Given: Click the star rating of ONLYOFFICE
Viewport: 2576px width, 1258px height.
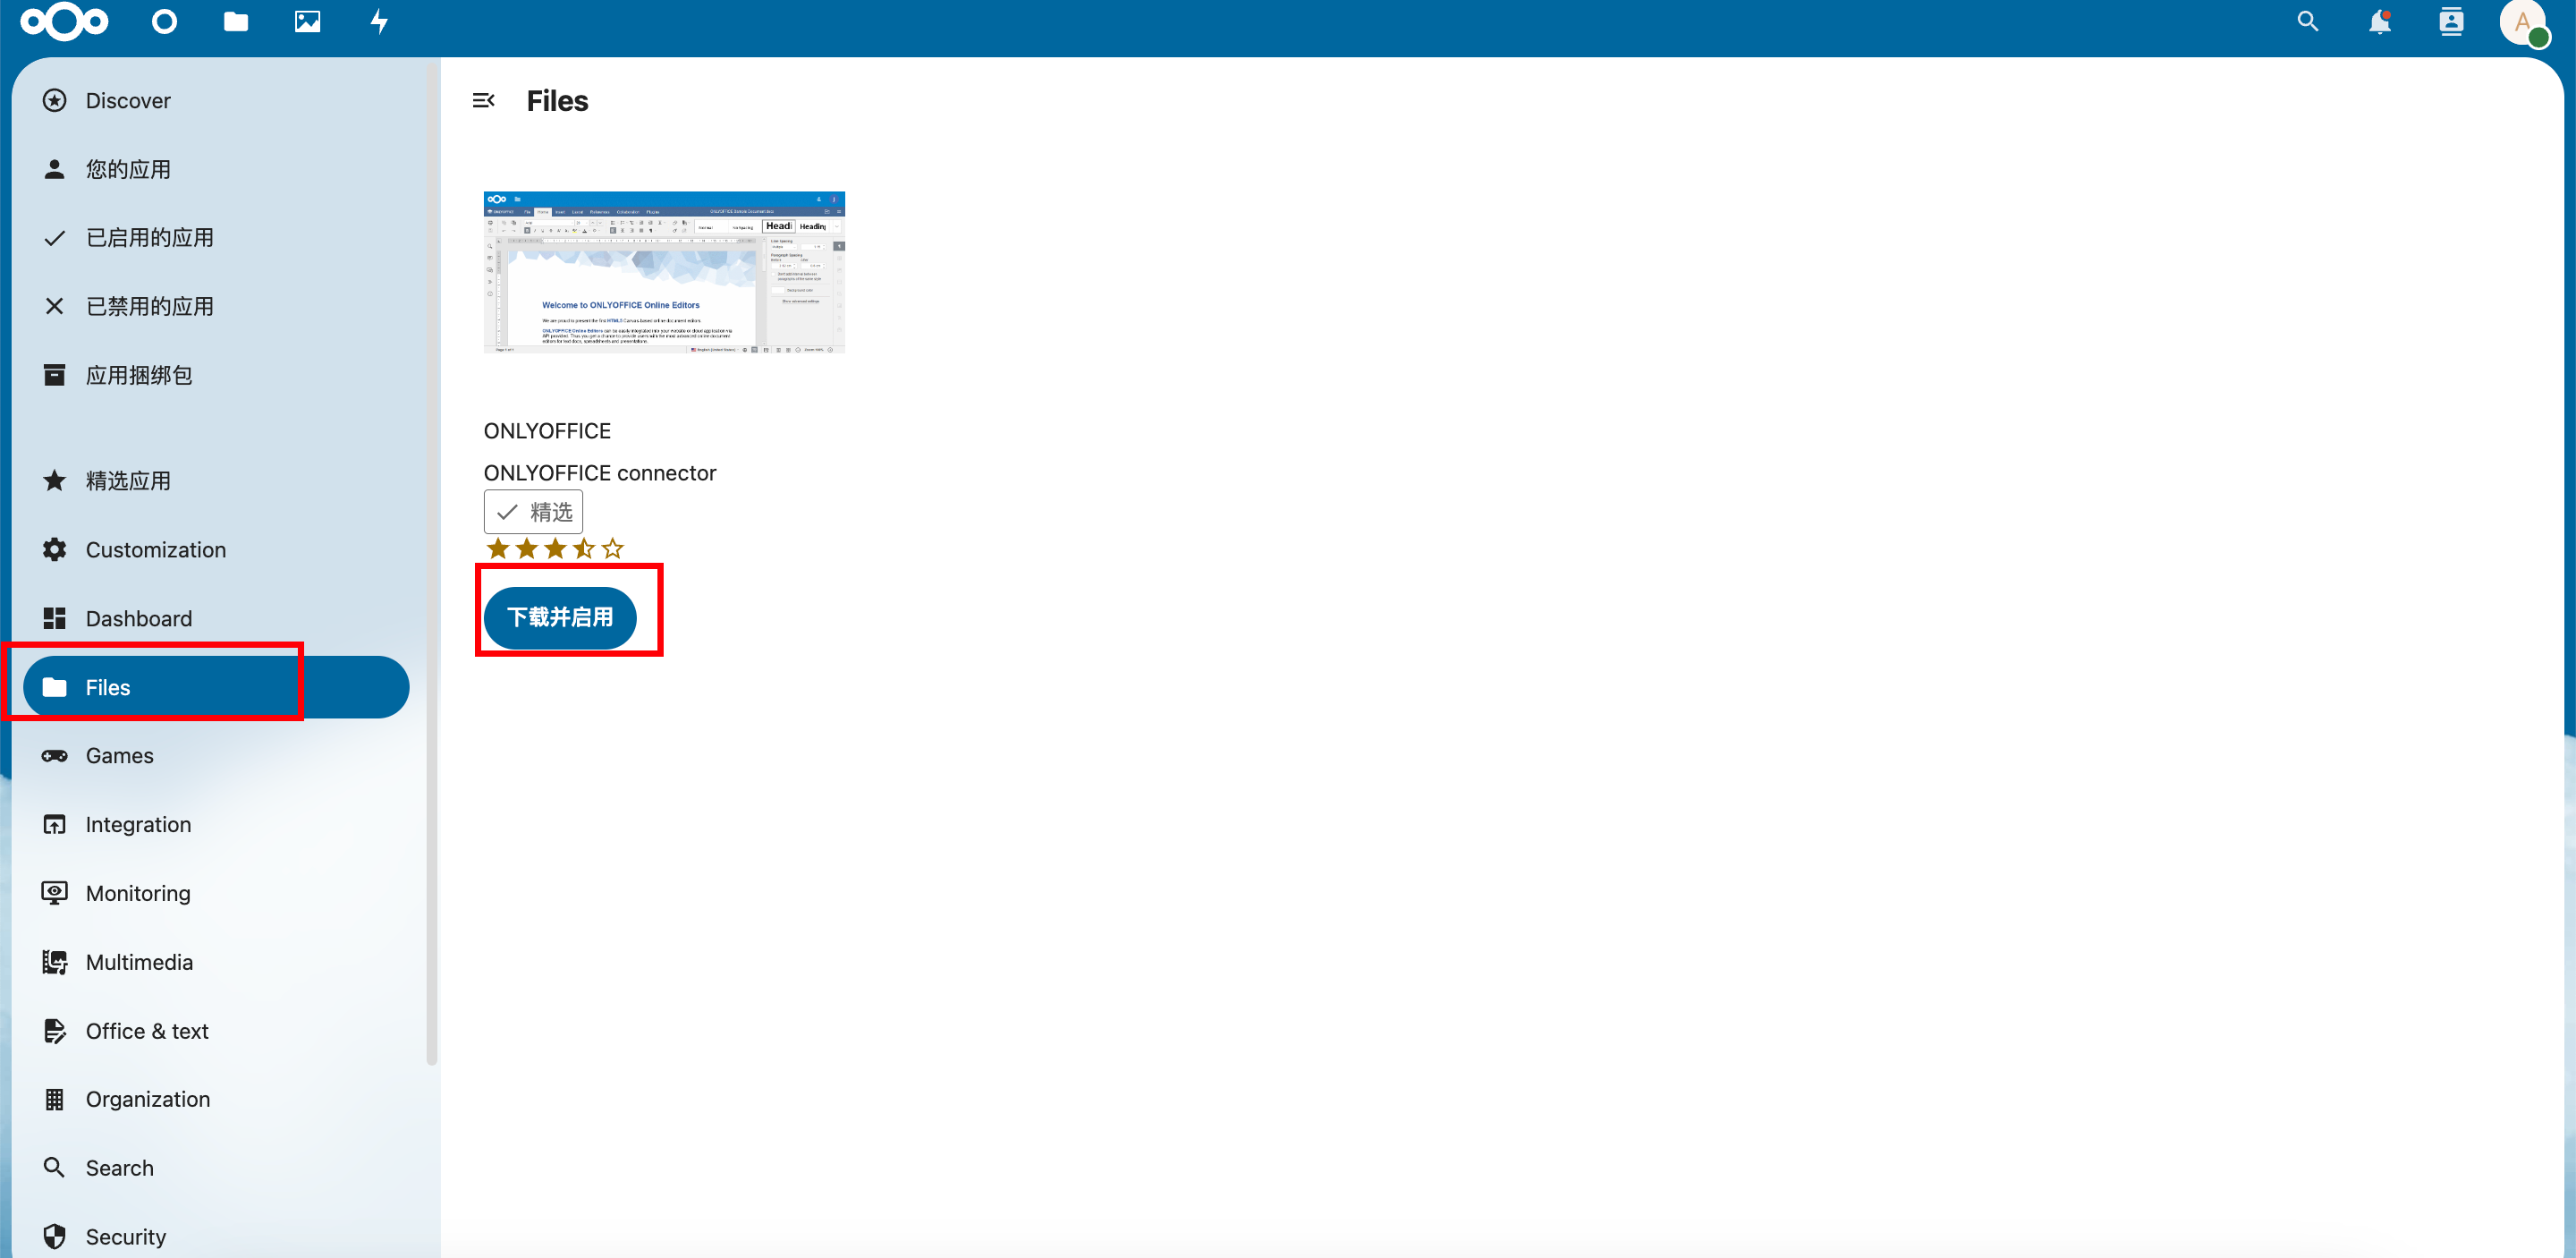Looking at the screenshot, I should coord(555,548).
